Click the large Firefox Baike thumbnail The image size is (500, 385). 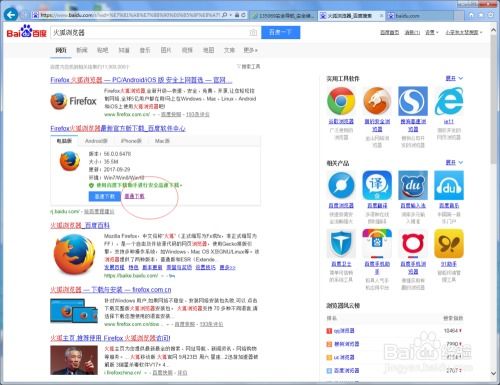74,254
